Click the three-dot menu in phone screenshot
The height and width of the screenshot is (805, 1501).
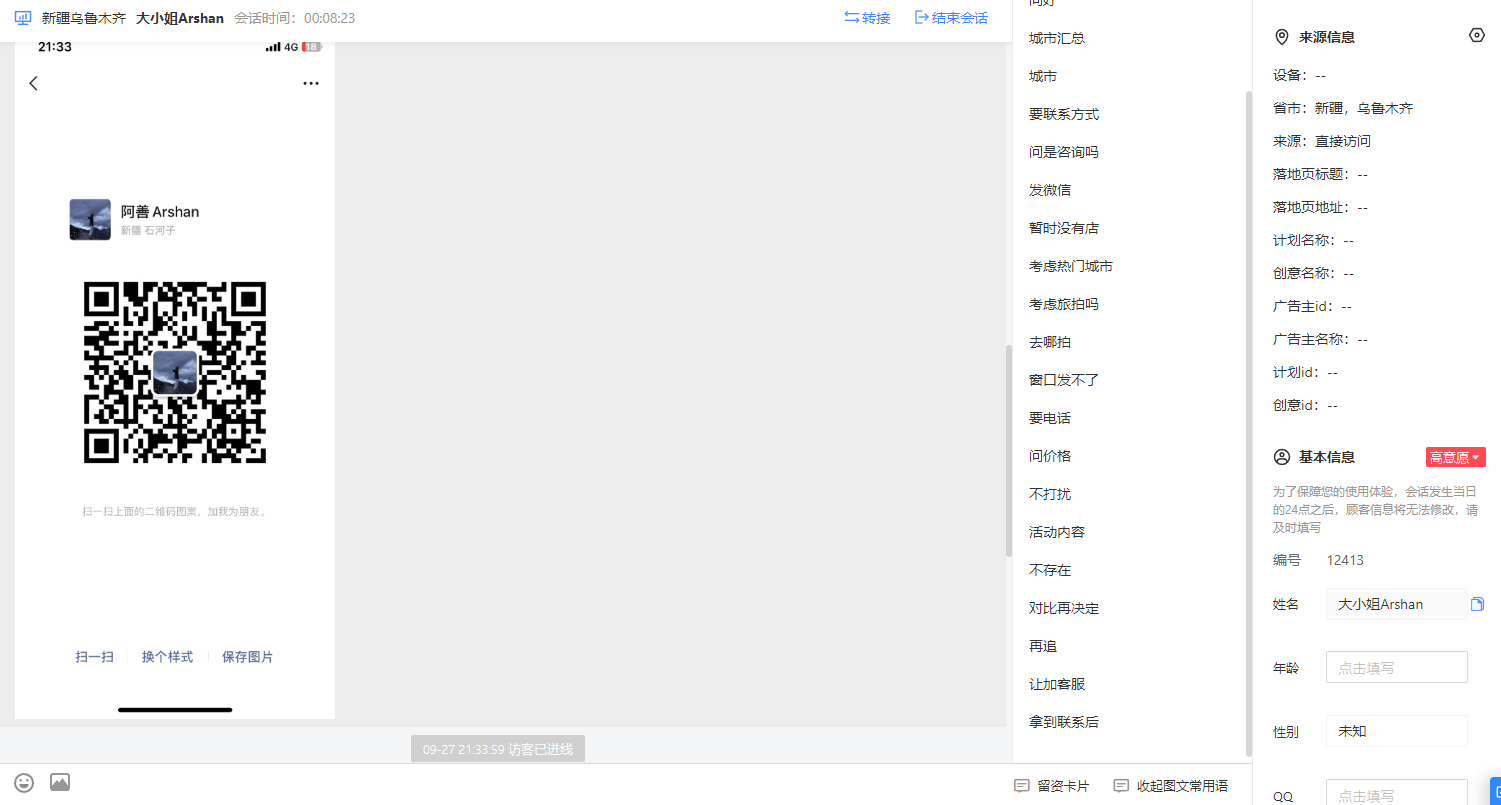[311, 83]
